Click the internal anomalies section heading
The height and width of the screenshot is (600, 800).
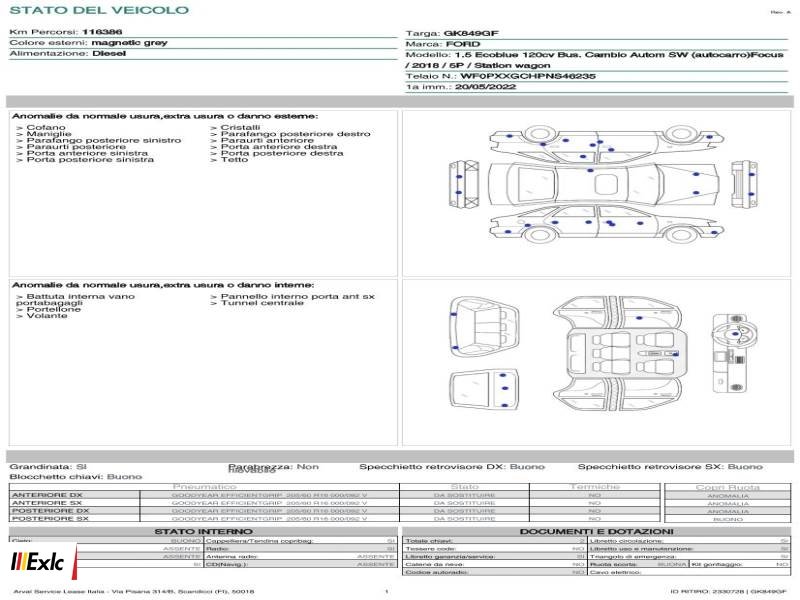pos(163,285)
